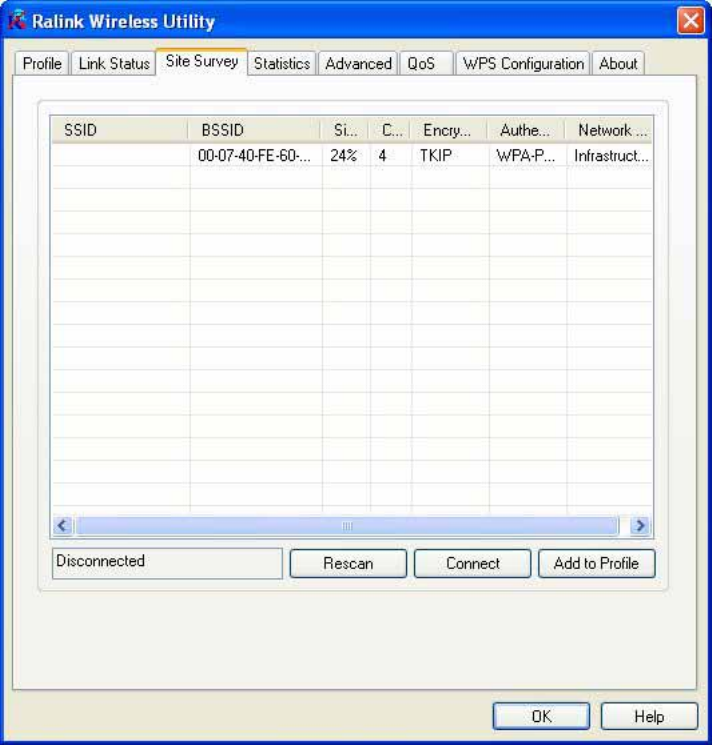Click the Si... signal column header
The image size is (712, 745).
(x=345, y=130)
